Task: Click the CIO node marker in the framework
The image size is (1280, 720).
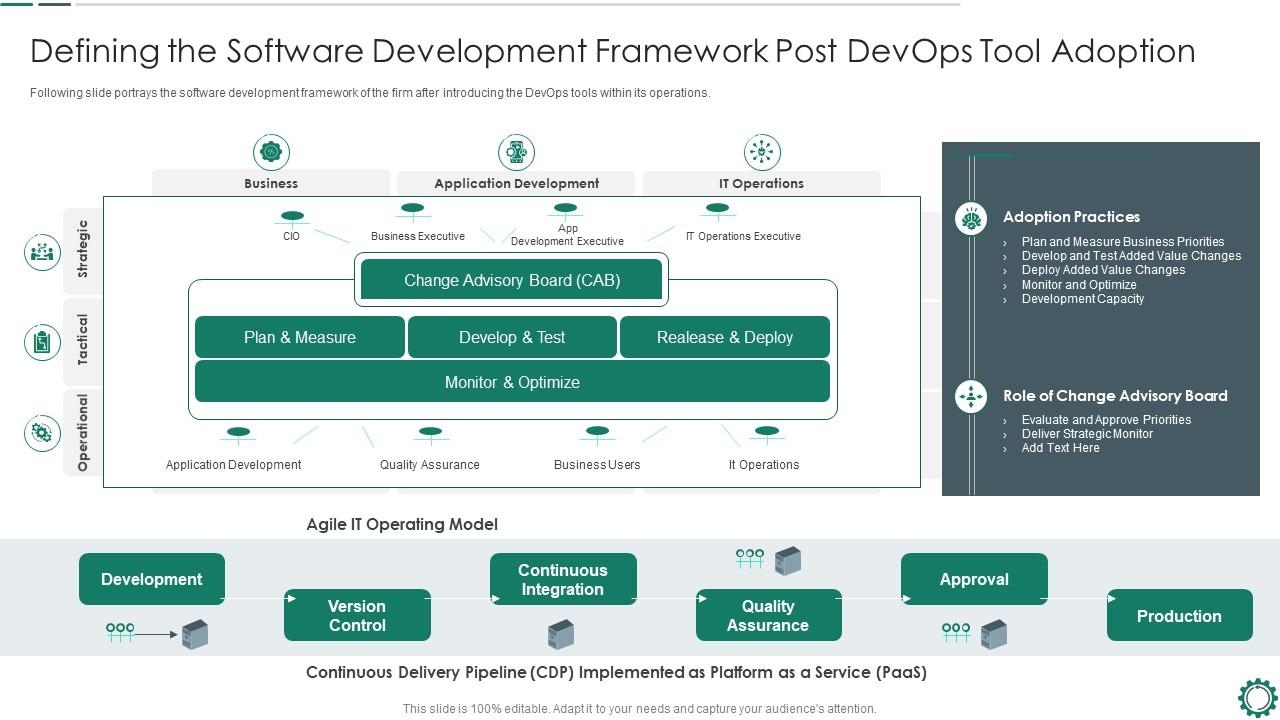Action: point(292,214)
